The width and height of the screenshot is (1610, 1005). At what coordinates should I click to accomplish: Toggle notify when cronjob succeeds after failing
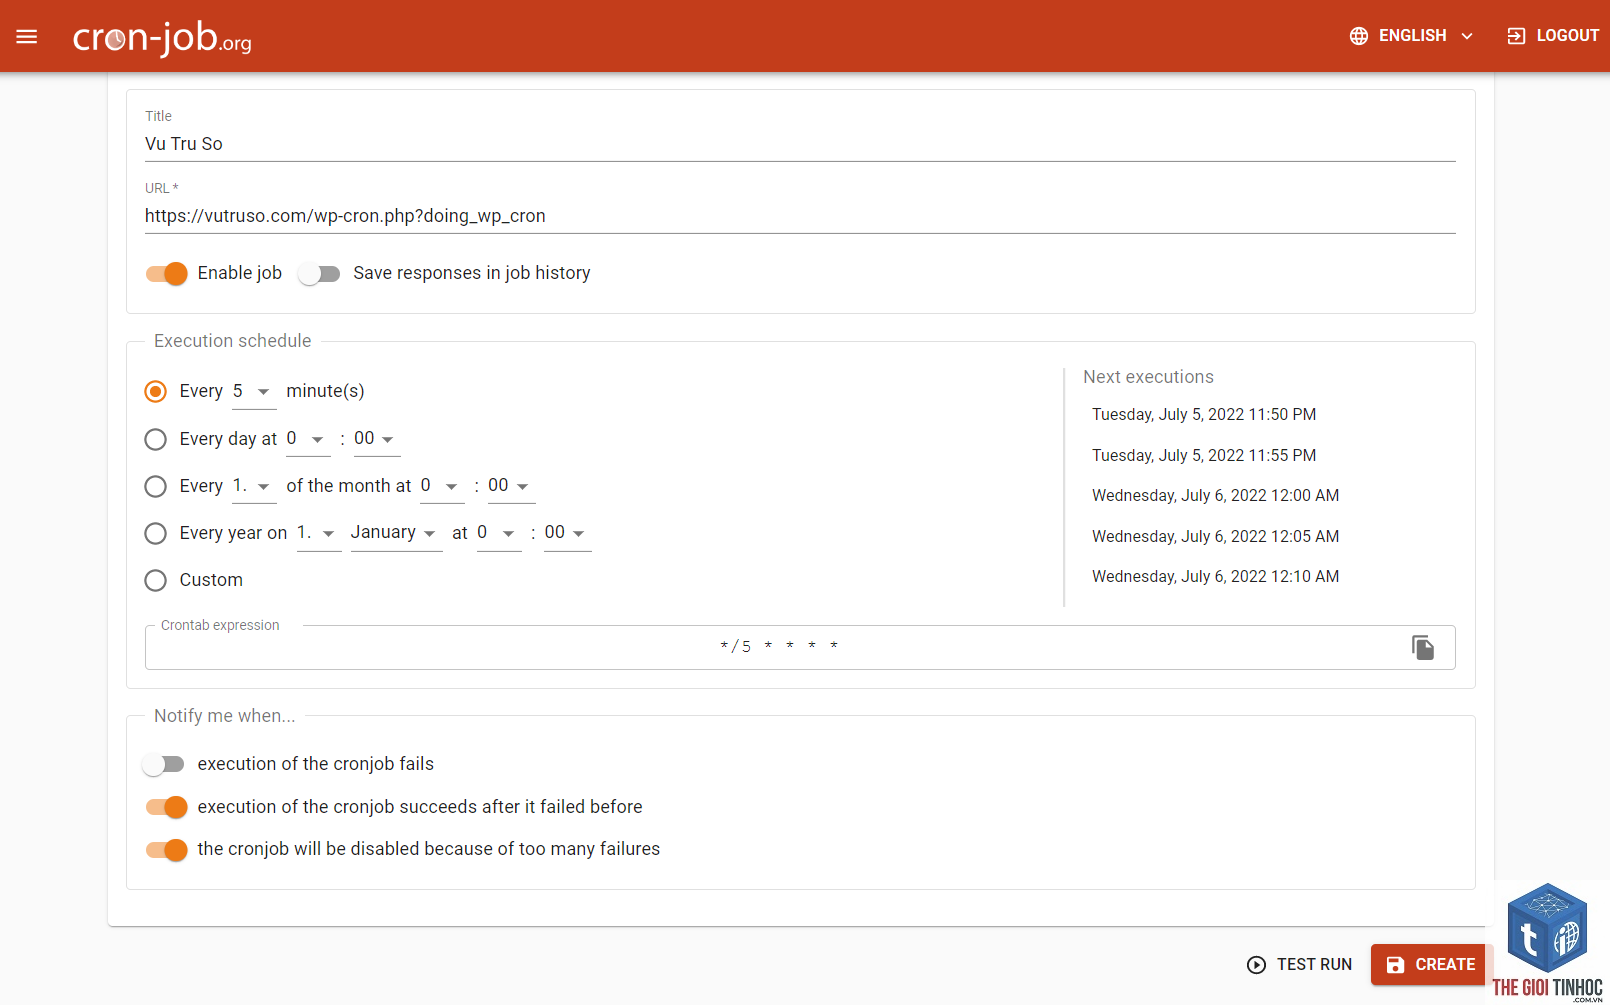167,807
